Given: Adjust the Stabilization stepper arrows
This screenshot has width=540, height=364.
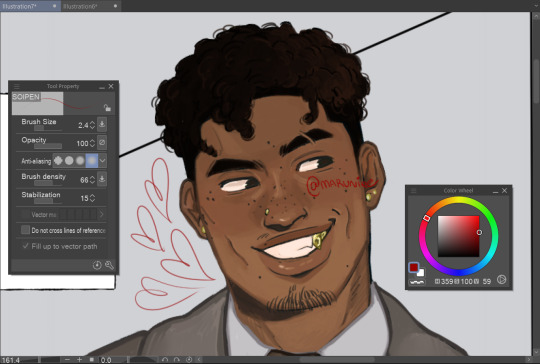Looking at the screenshot, I should coord(92,198).
